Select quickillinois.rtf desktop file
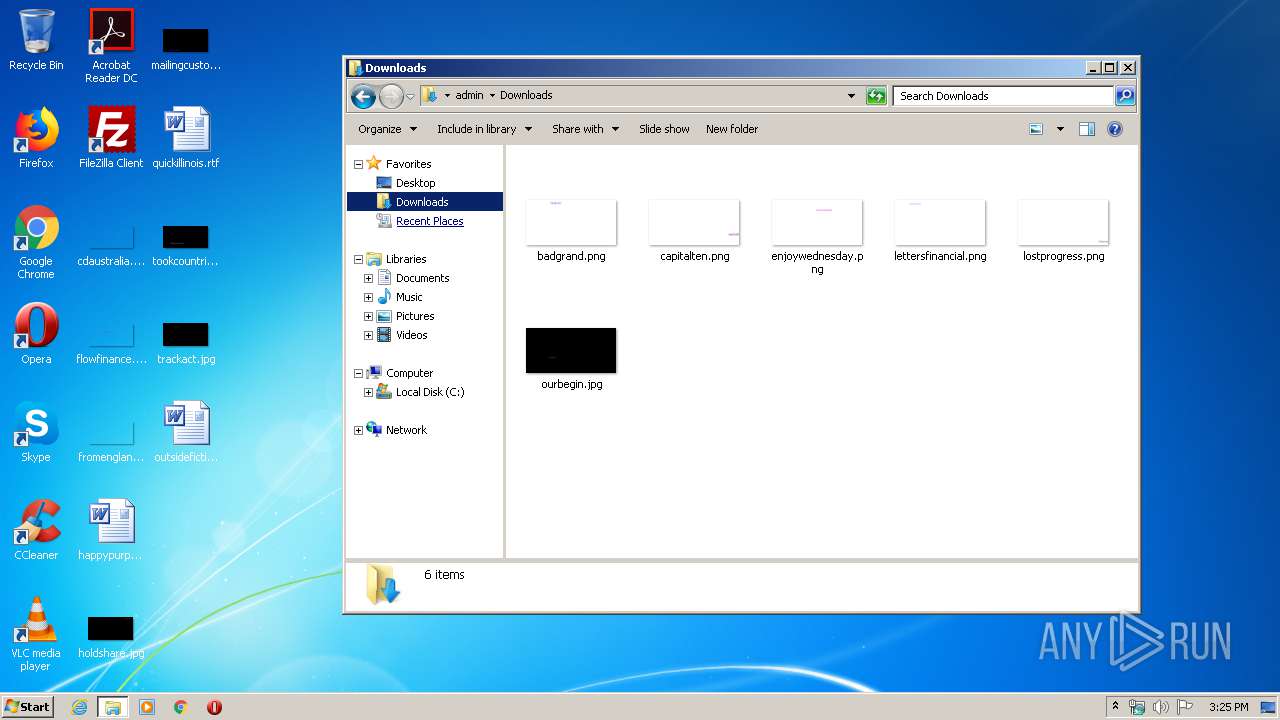This screenshot has height=720, width=1280. point(186,138)
